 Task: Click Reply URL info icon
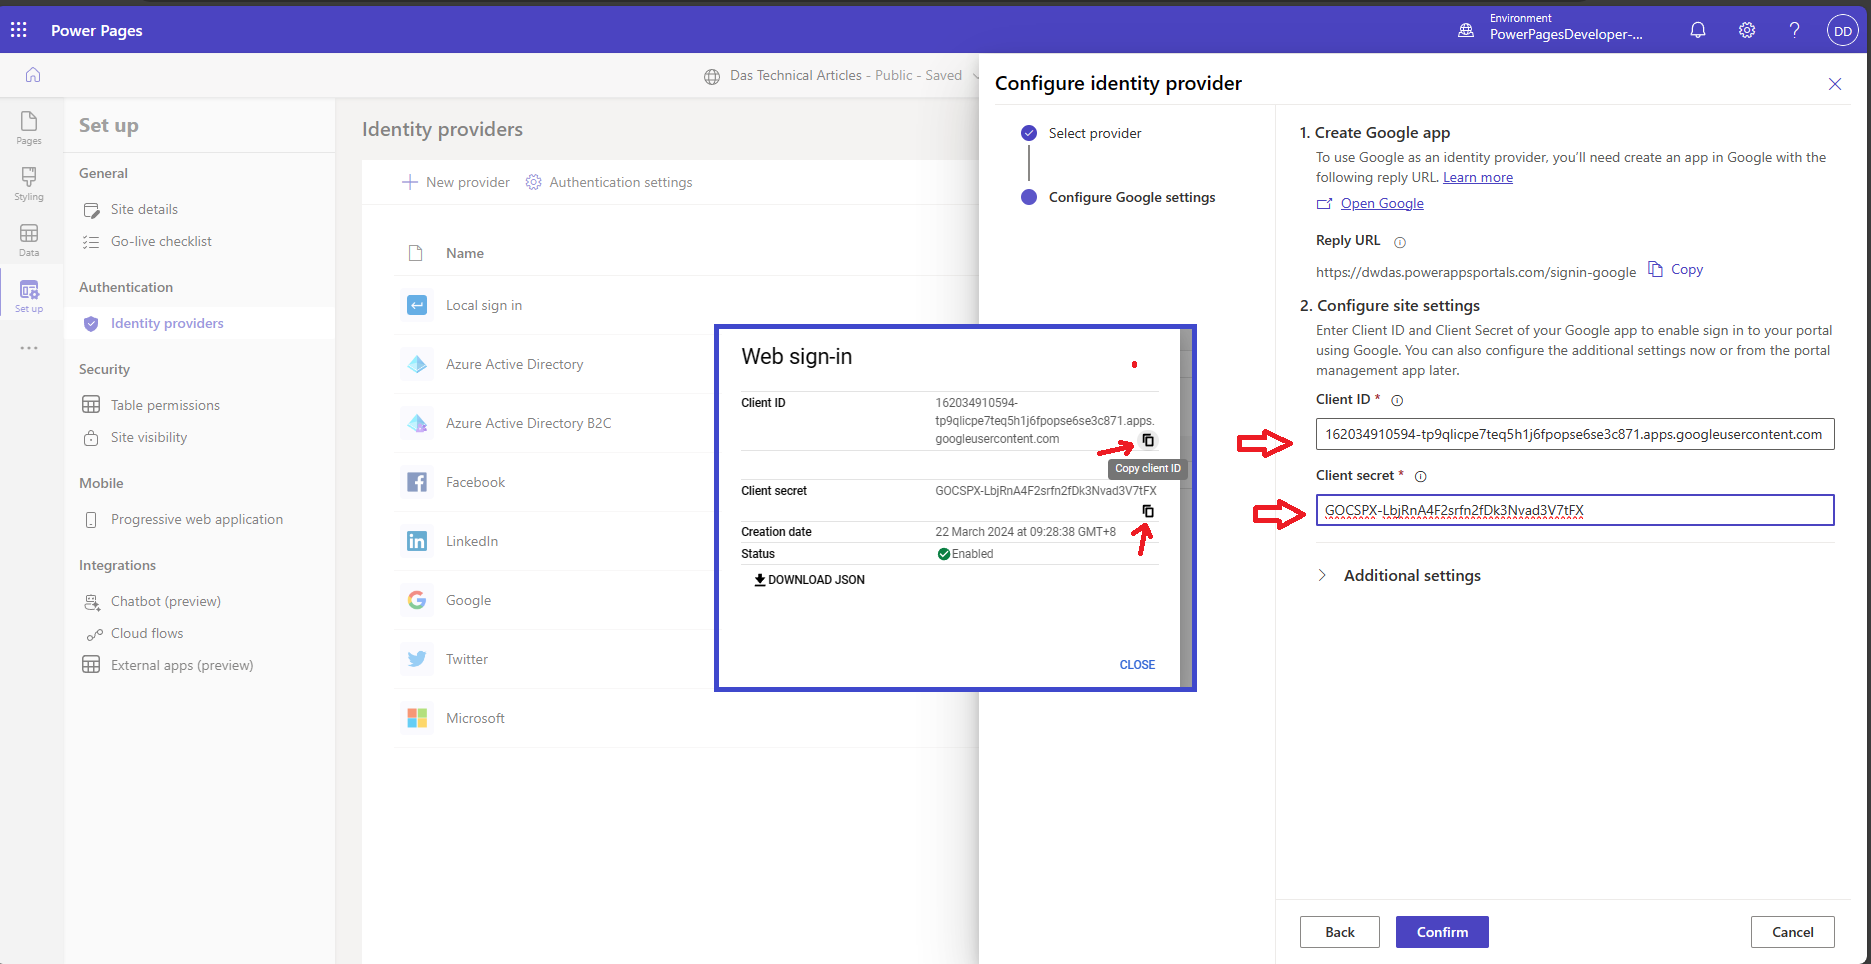point(1400,242)
